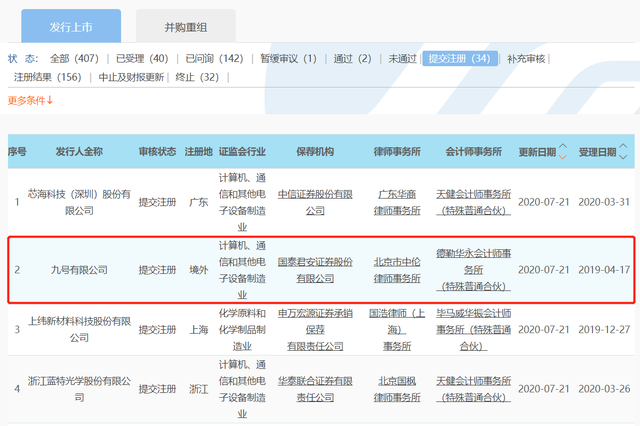This screenshot has height=426, width=640.
Task: Open issuer 上纬新材料科技股份有限公司
Action: [x=79, y=330]
